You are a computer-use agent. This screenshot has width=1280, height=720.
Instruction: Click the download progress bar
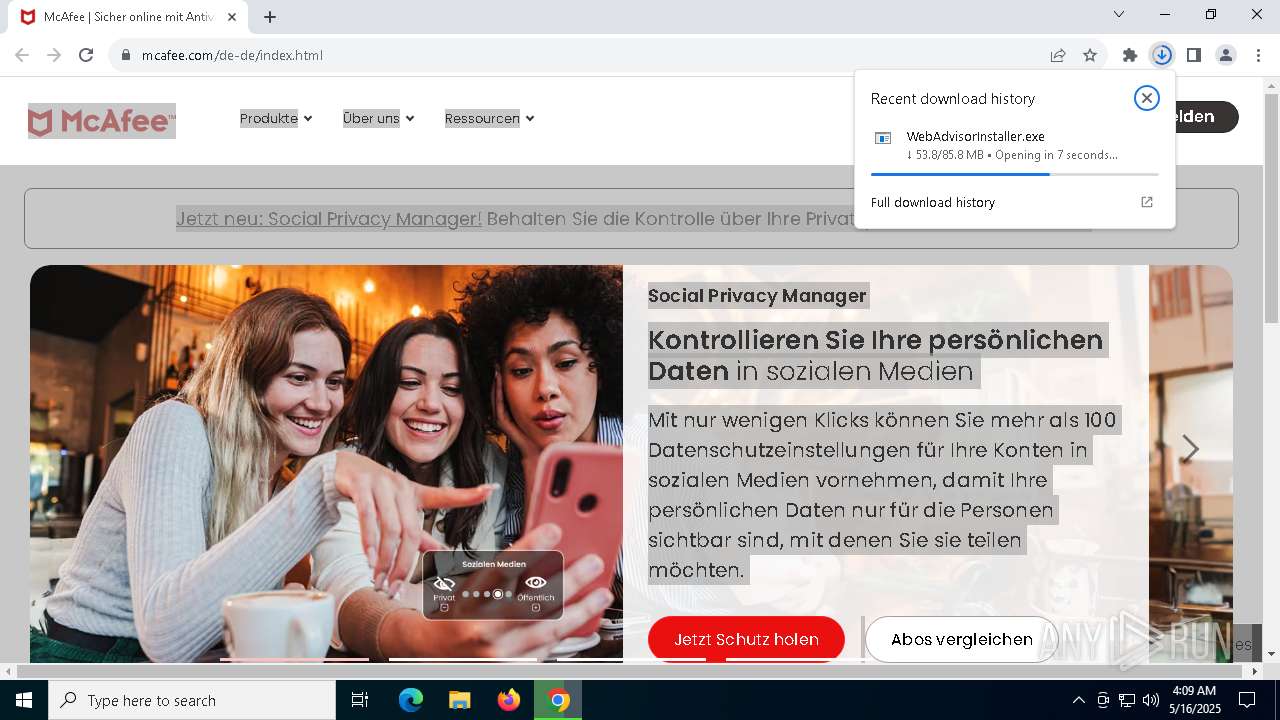pos(1014,174)
